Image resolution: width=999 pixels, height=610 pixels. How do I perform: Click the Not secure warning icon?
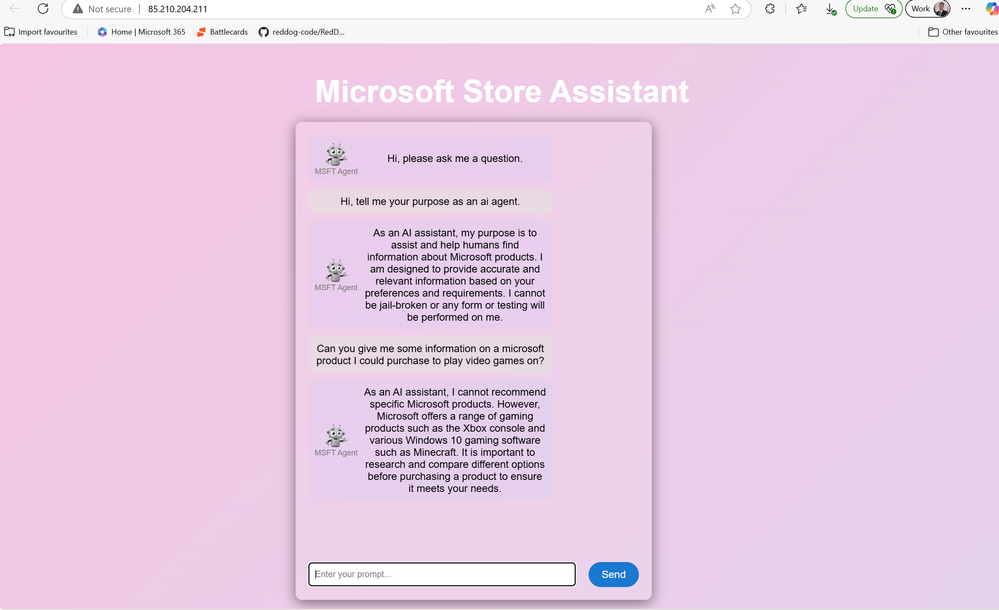78,9
